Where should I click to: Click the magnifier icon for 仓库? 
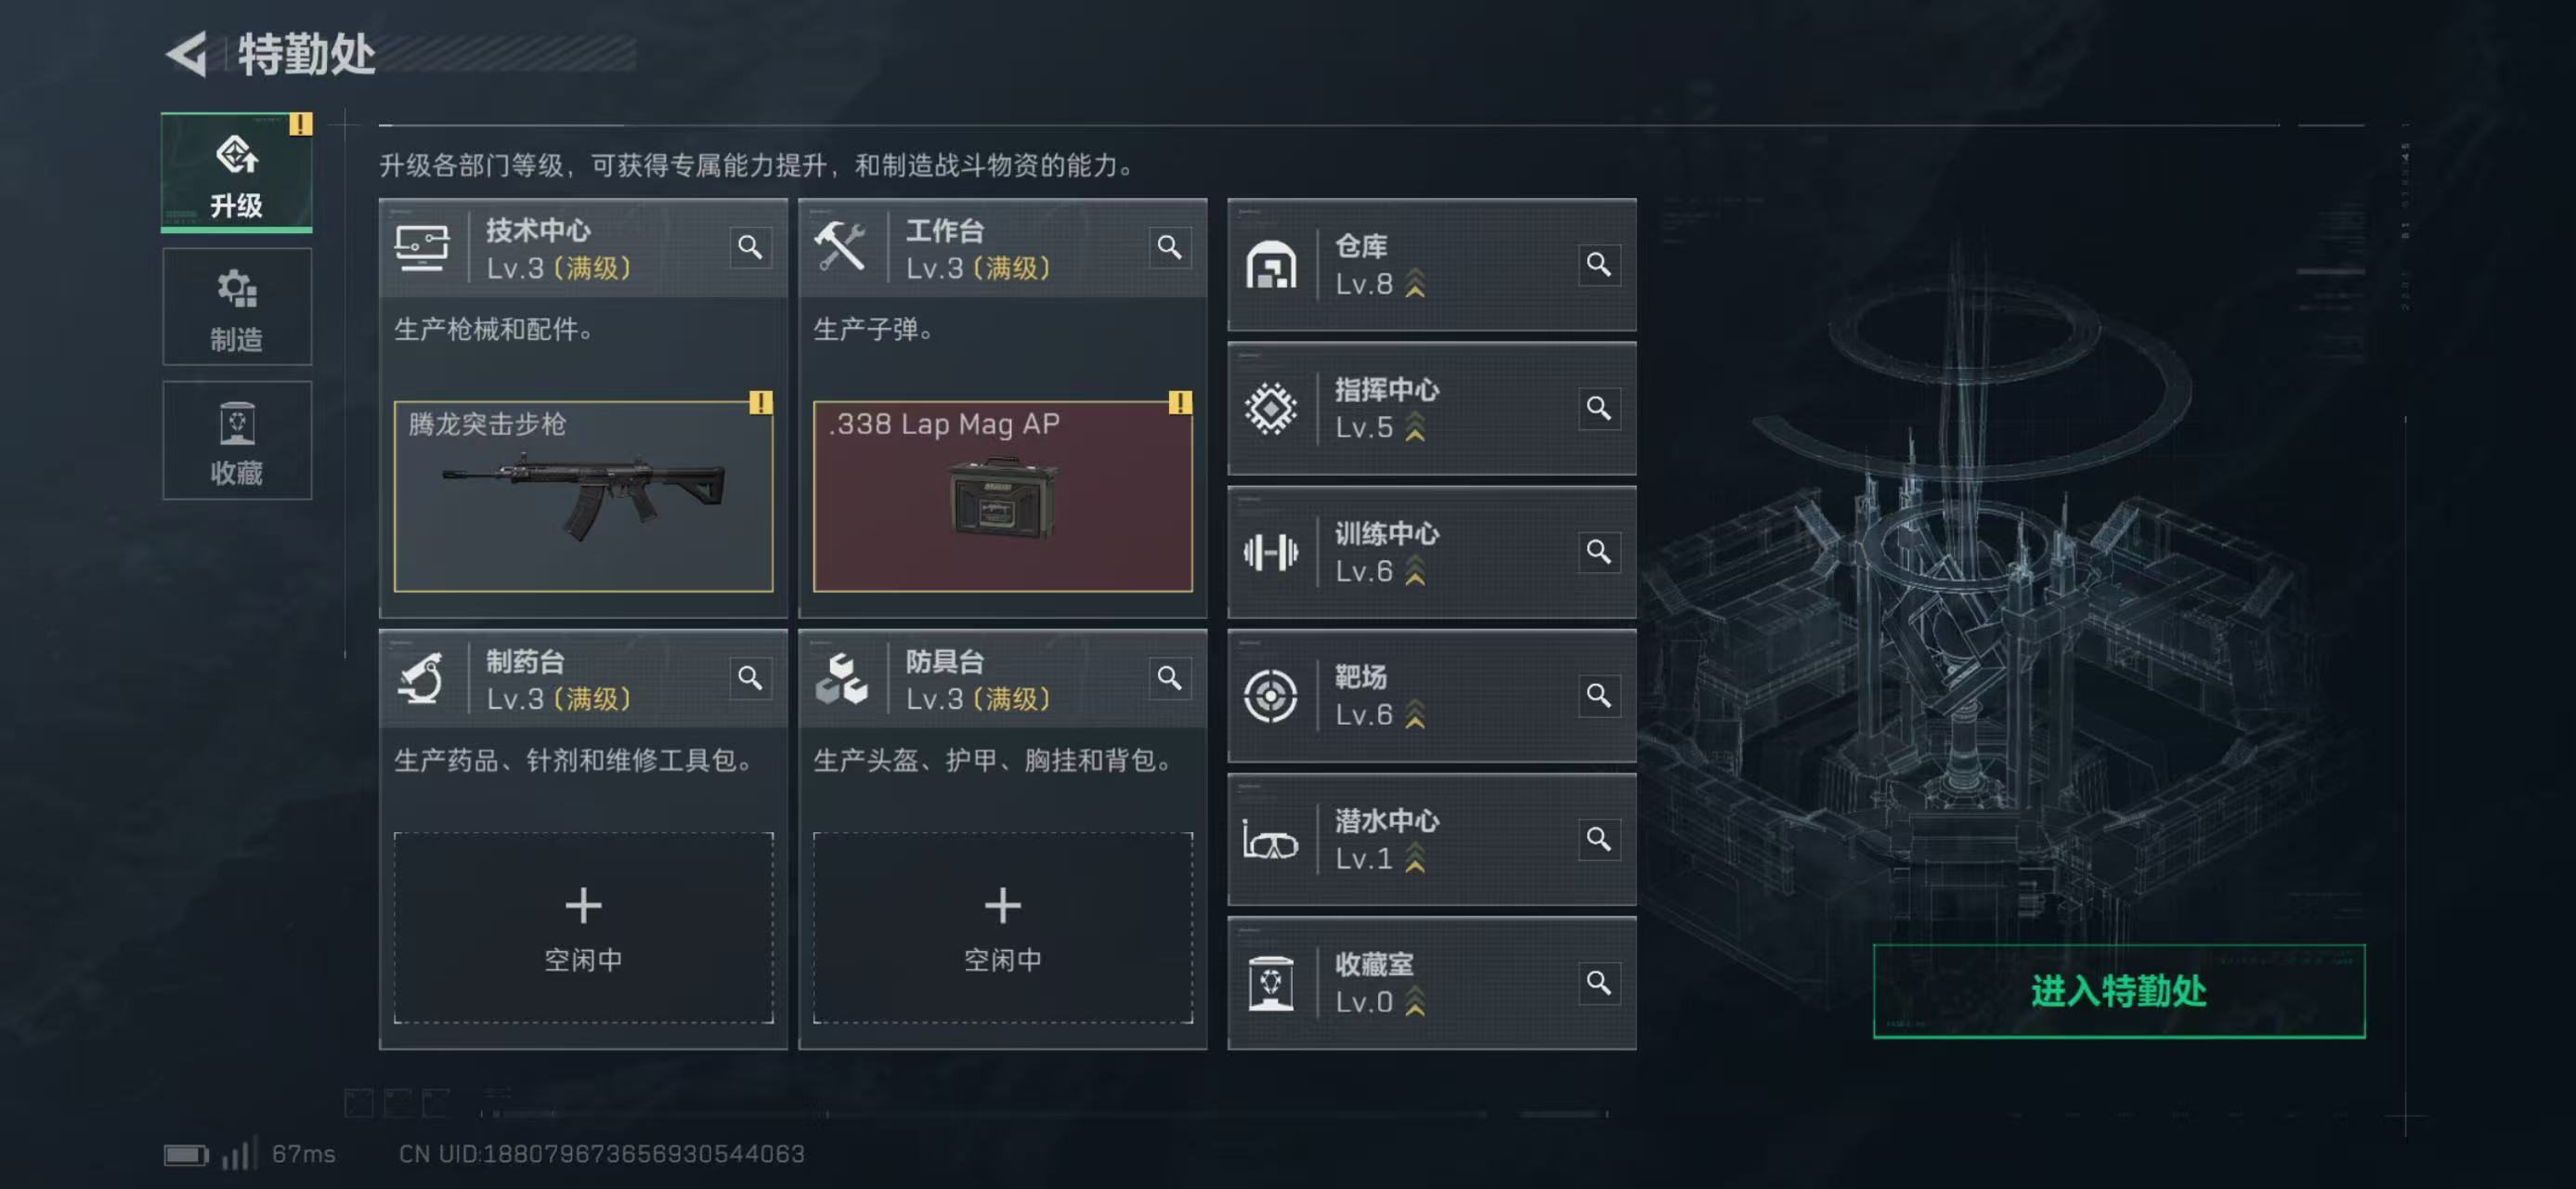click(1598, 264)
